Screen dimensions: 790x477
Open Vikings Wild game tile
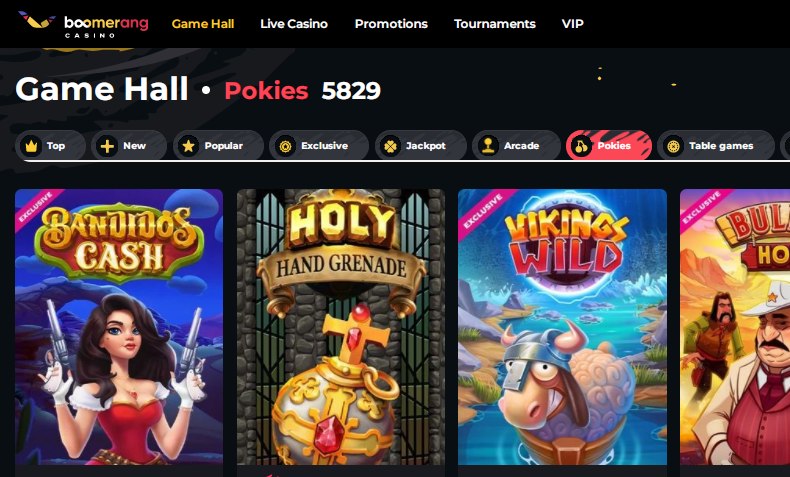click(562, 326)
